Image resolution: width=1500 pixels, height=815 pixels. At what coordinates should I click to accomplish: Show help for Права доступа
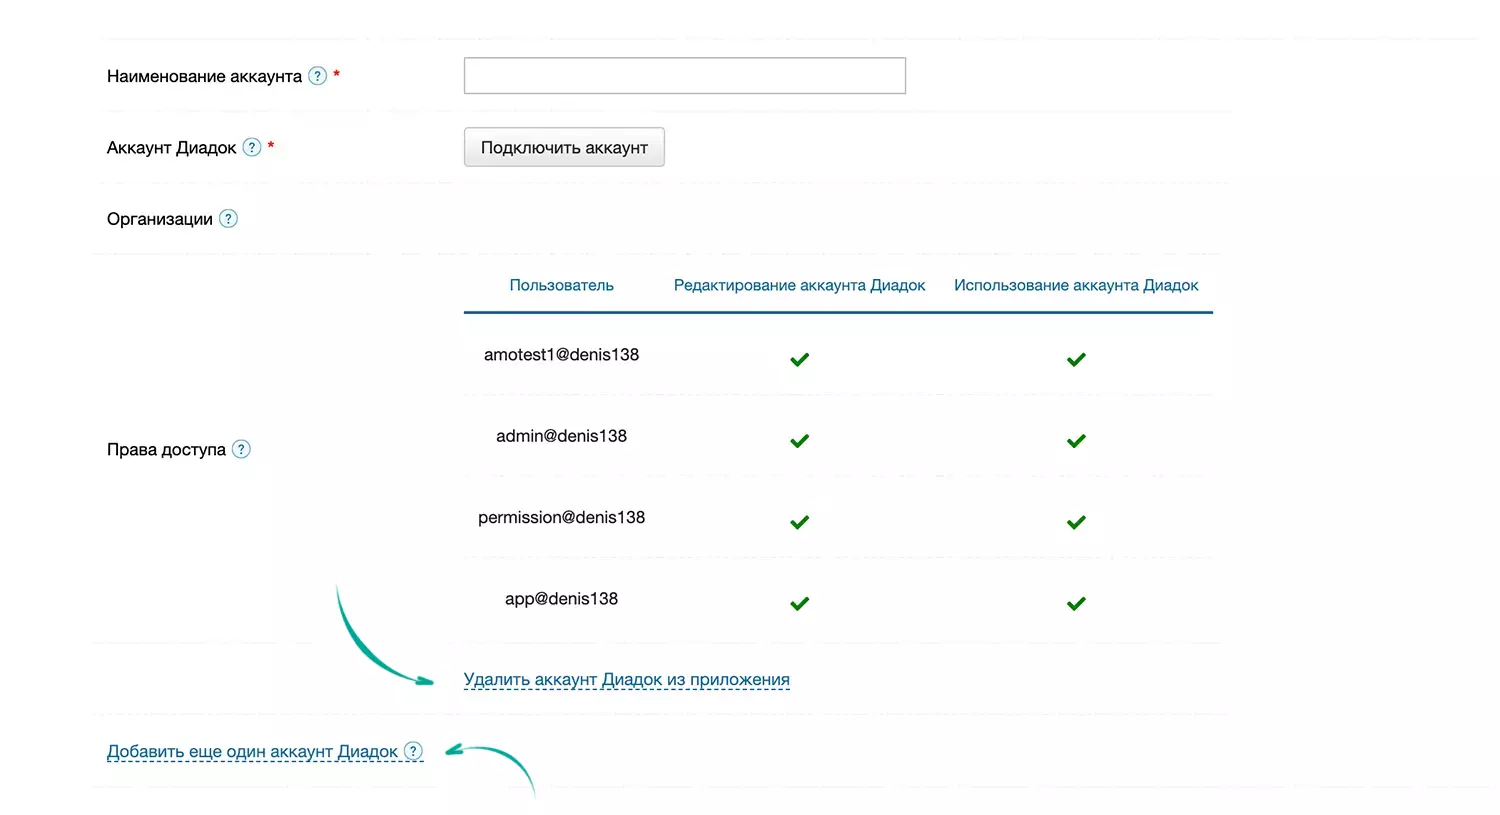[241, 449]
